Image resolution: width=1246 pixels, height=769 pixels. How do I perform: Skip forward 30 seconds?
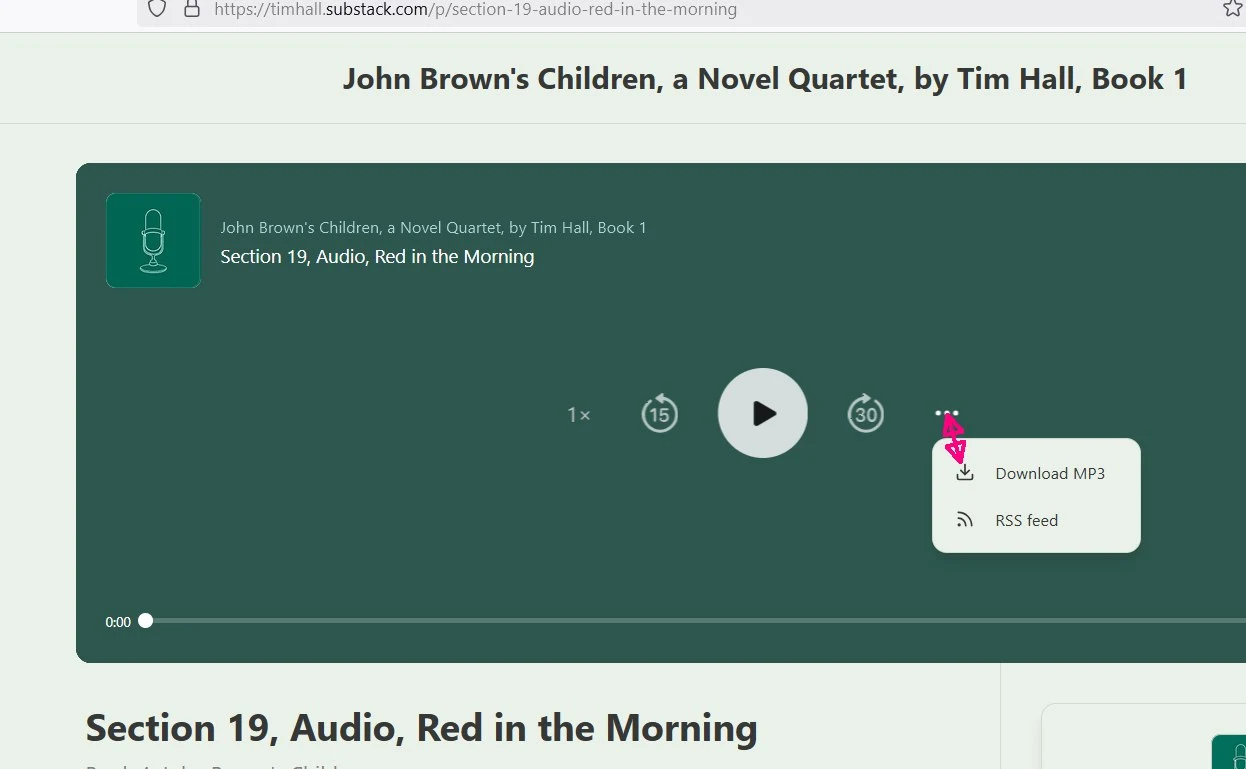[866, 414]
